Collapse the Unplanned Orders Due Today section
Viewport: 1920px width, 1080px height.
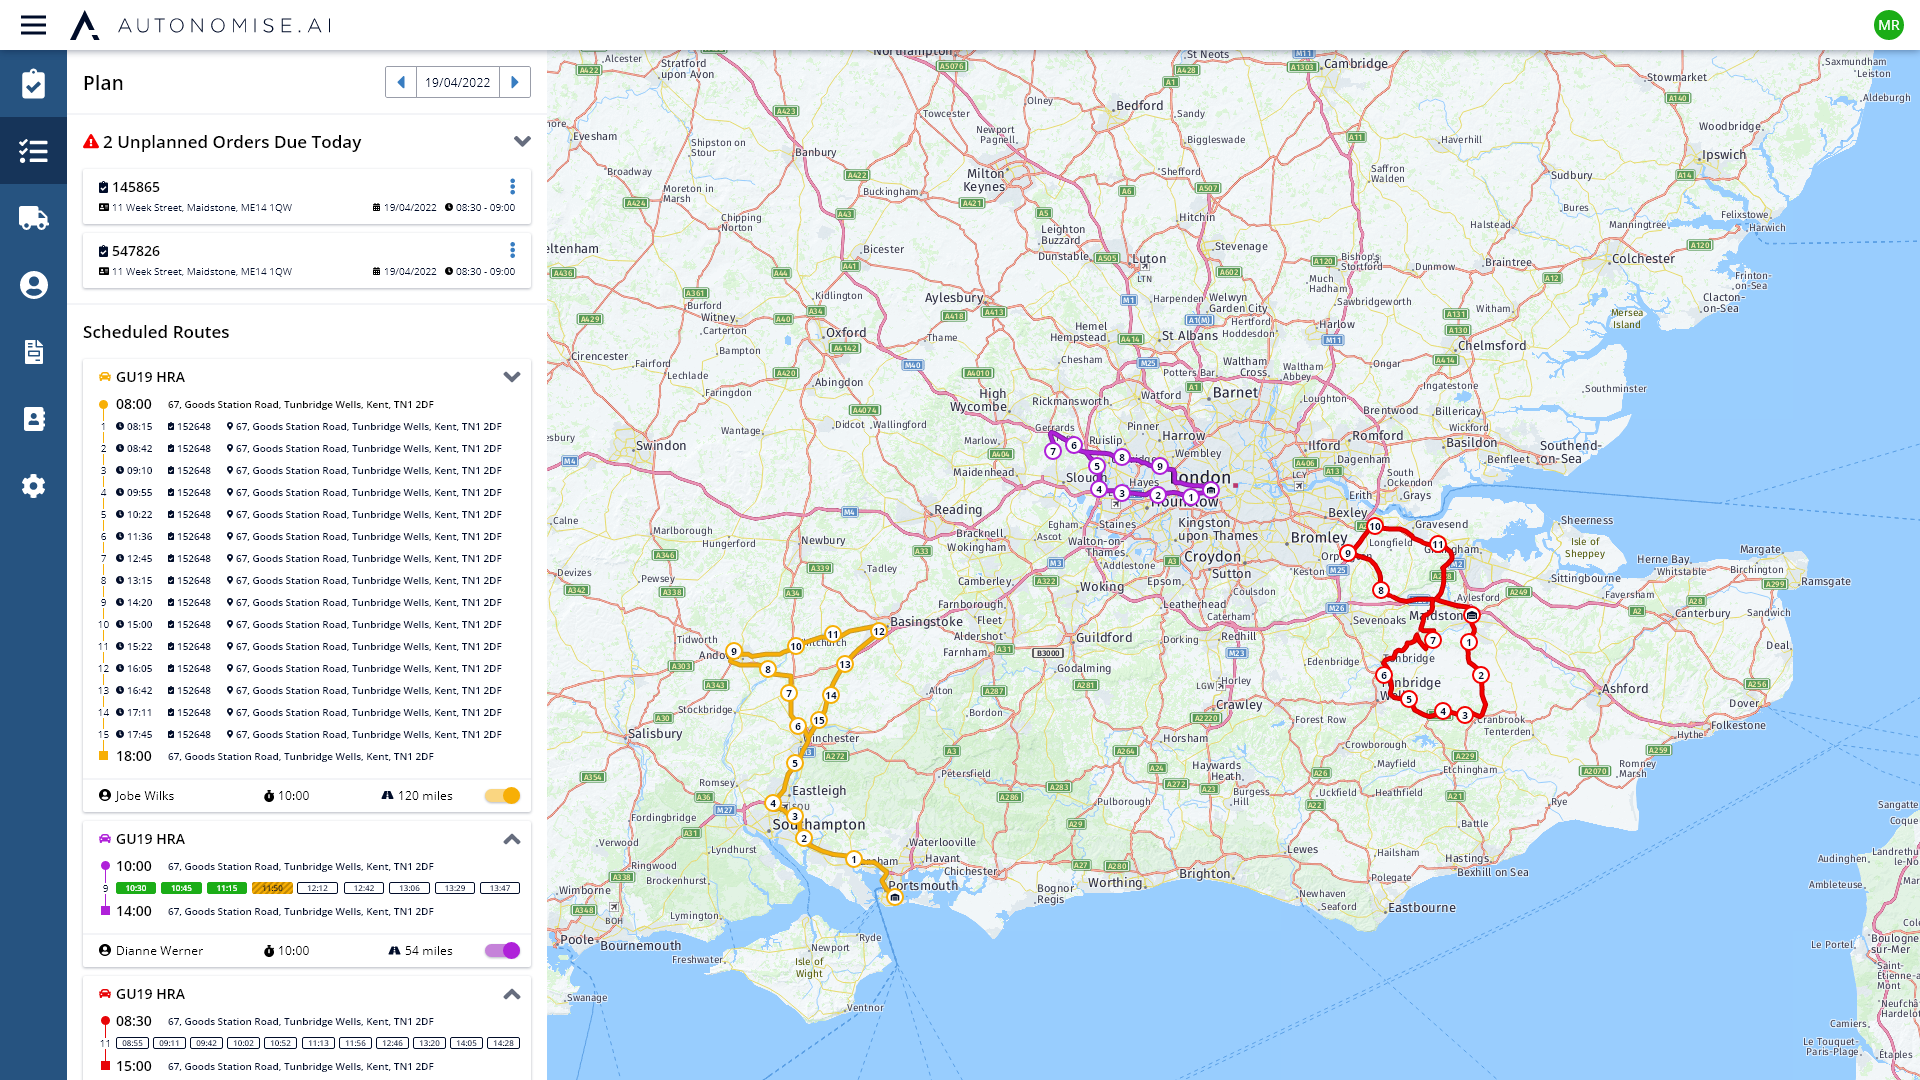[522, 142]
